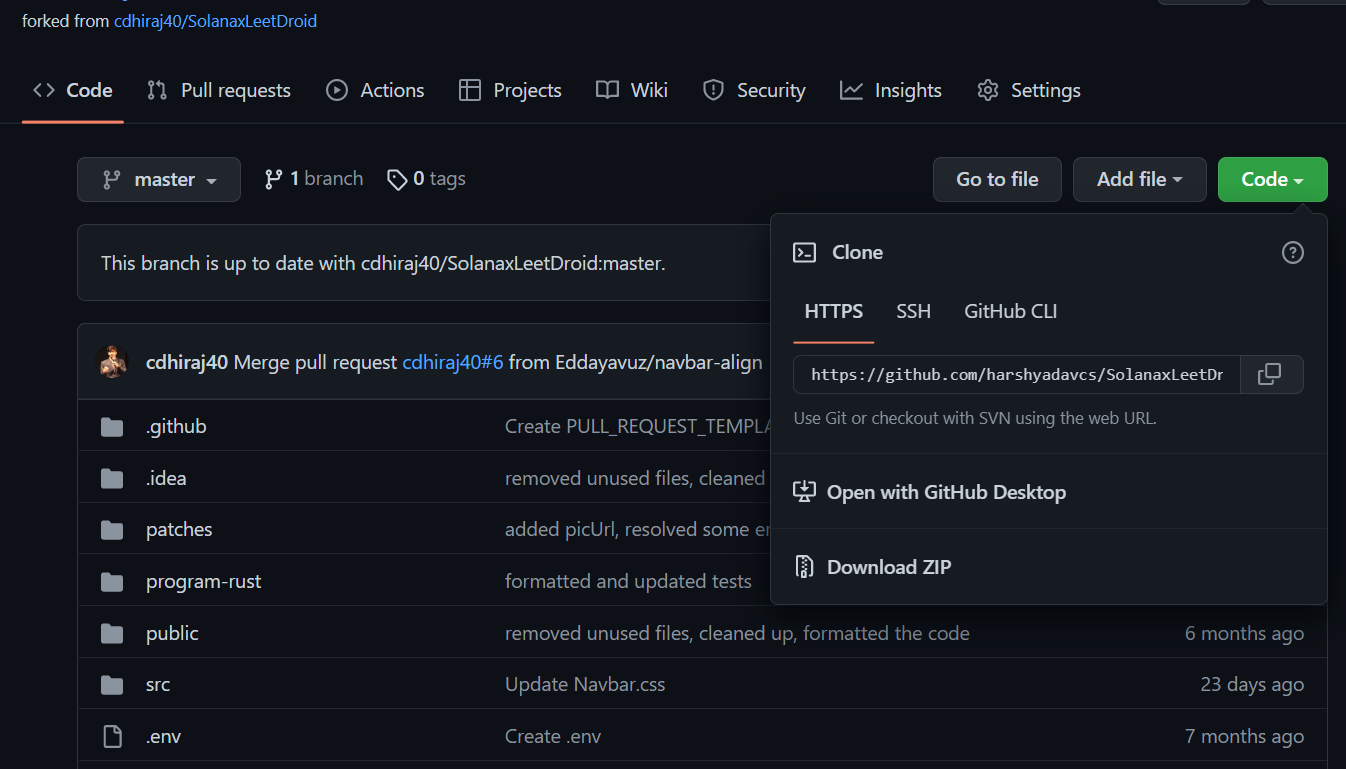Click the Projects board icon
The image size is (1346, 769).
tap(470, 90)
